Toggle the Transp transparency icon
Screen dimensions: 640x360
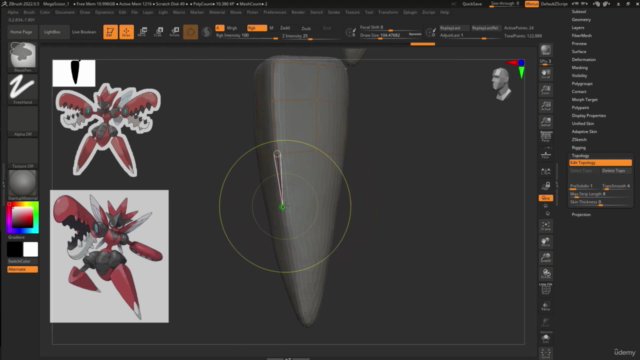tap(546, 306)
